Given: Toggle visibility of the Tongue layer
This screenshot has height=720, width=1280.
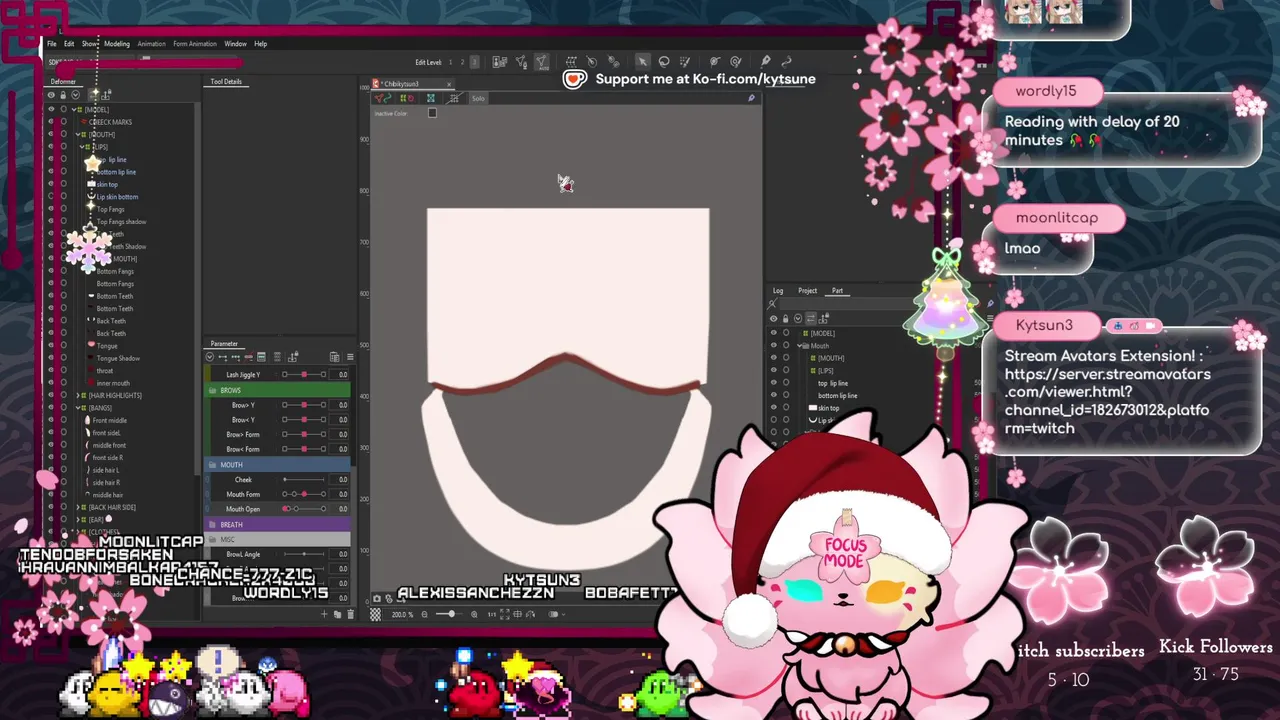Looking at the screenshot, I should (x=51, y=346).
